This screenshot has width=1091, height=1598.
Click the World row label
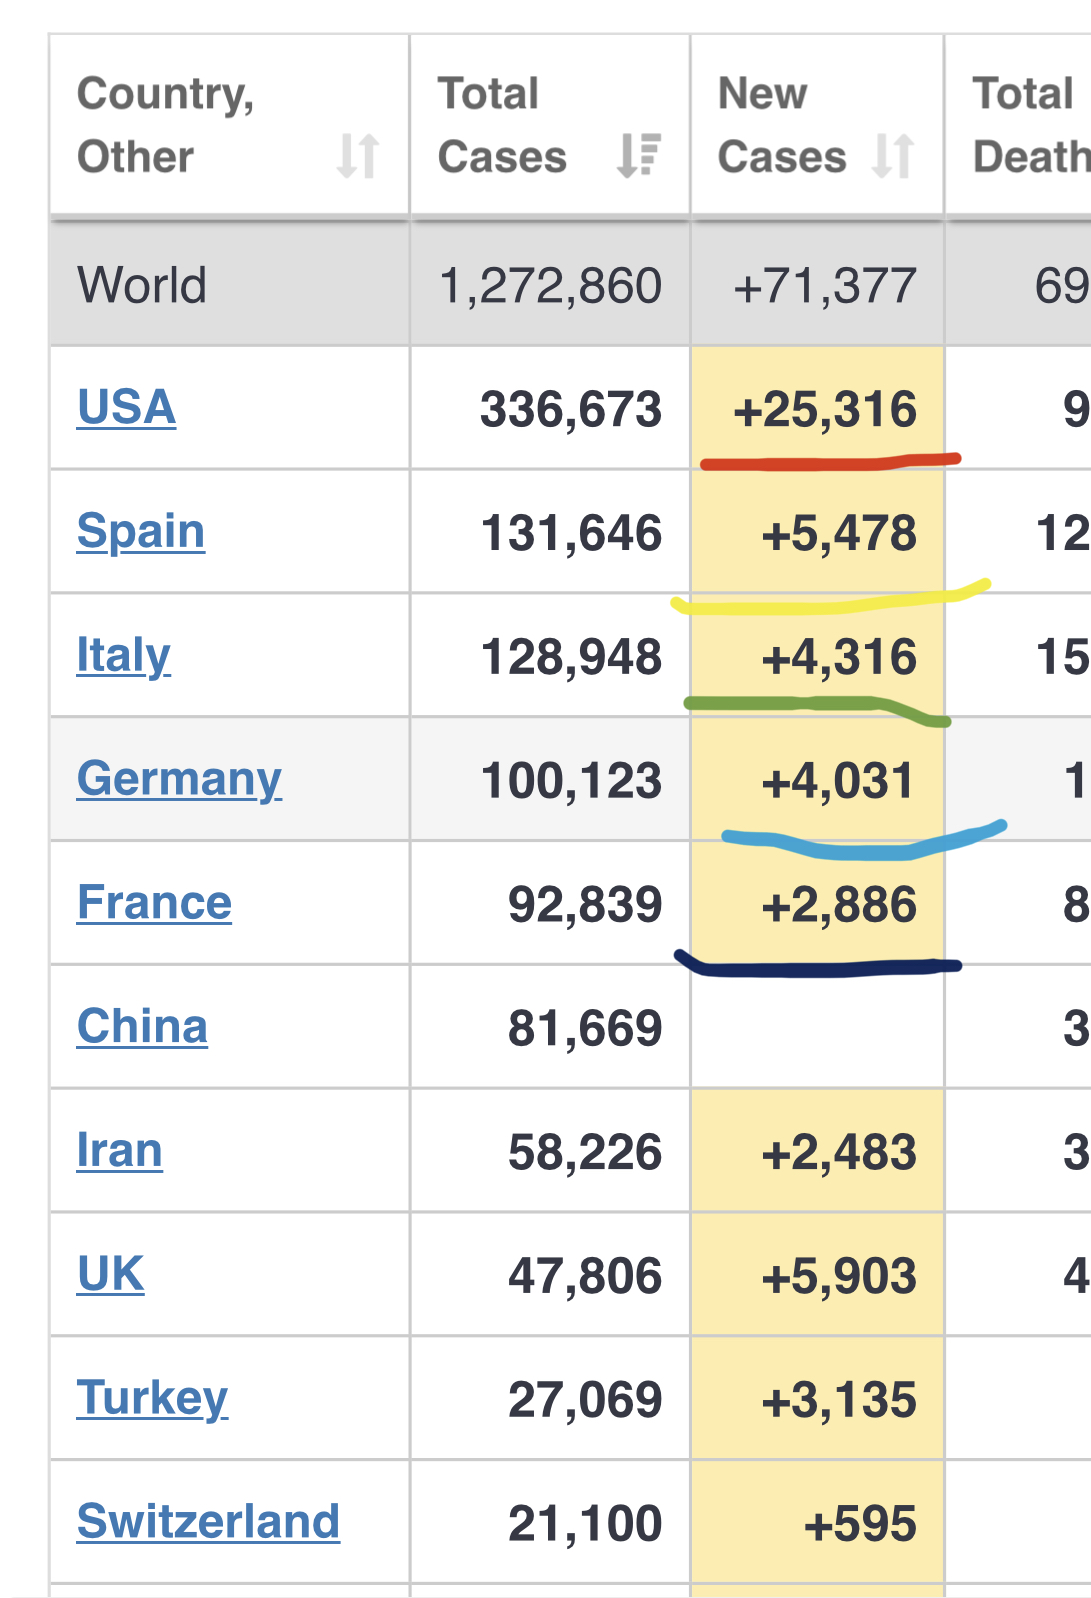pos(143,285)
